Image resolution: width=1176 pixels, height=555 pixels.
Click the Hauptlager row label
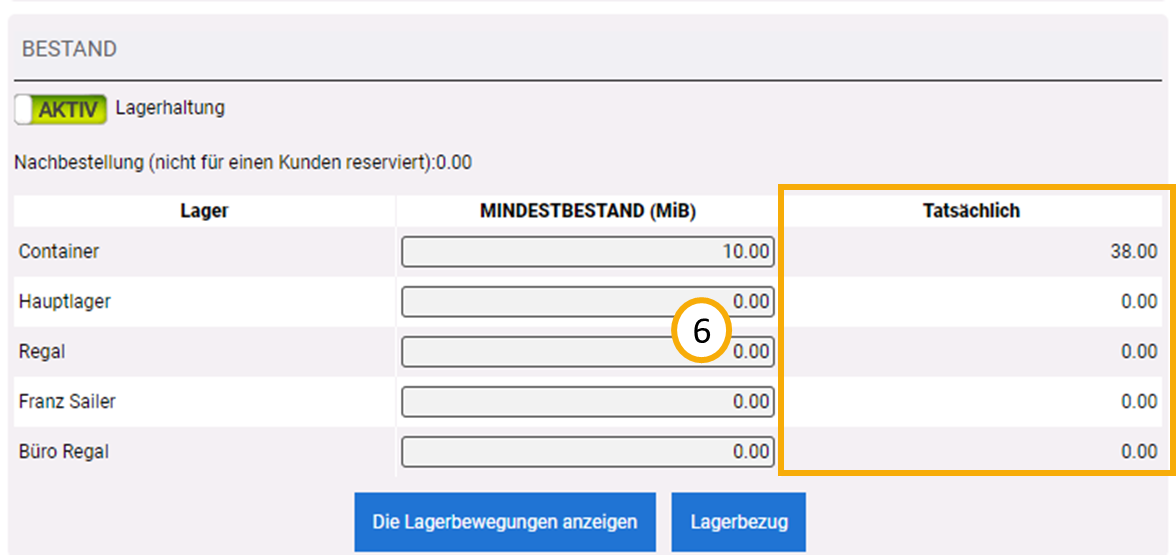64,302
